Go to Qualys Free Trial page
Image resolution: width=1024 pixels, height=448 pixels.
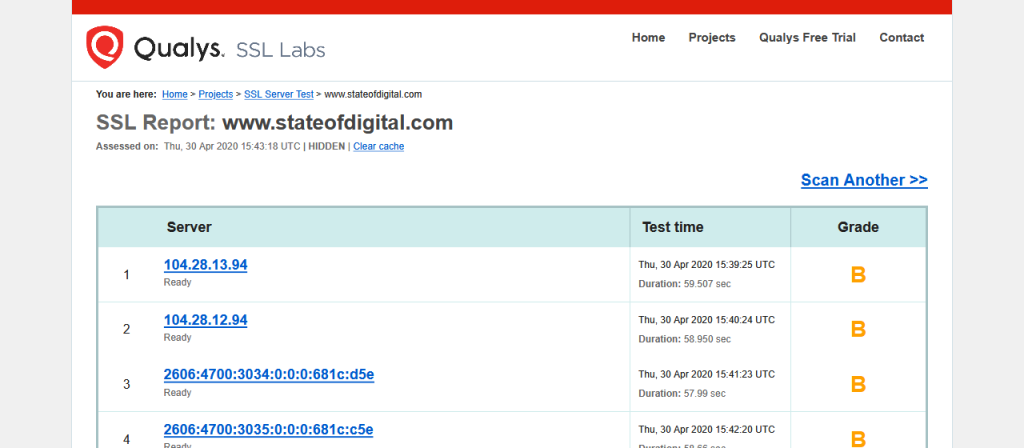[x=807, y=38]
